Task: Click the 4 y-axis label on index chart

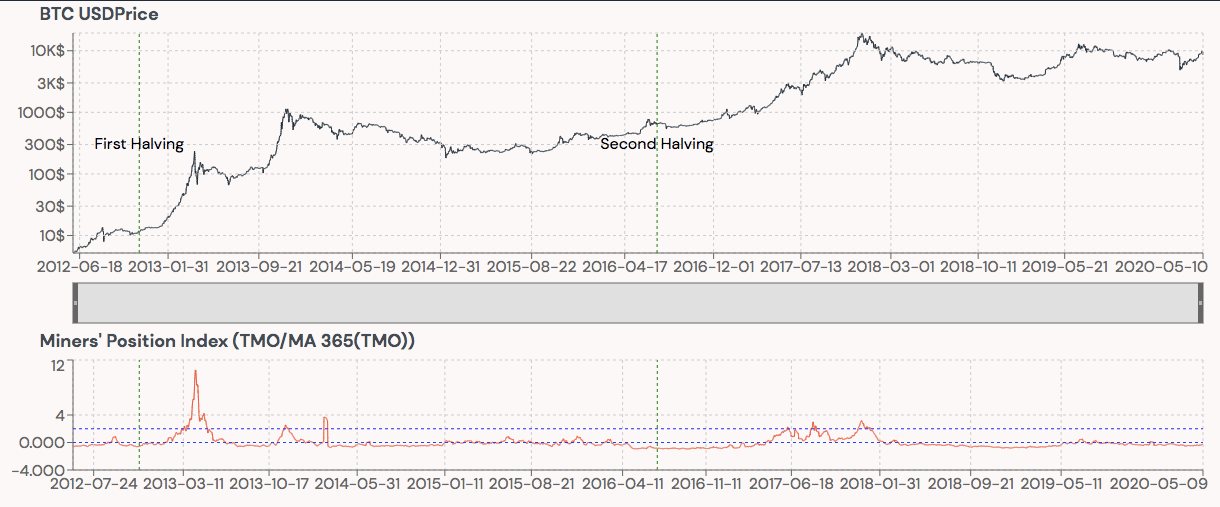Action: pos(61,415)
